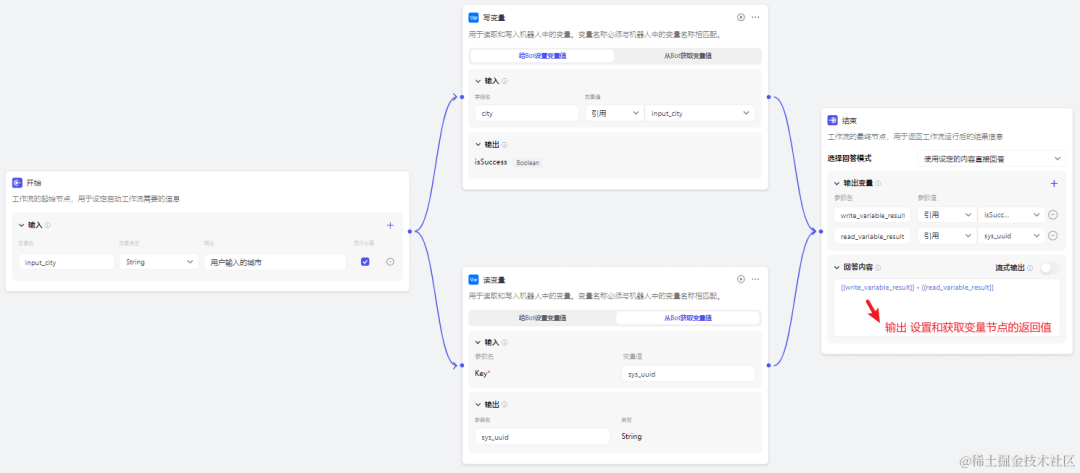The width and height of the screenshot is (1080, 473).
Task: Select 给Bot设置变量值 tab in 写变量 node
Action: [x=542, y=56]
